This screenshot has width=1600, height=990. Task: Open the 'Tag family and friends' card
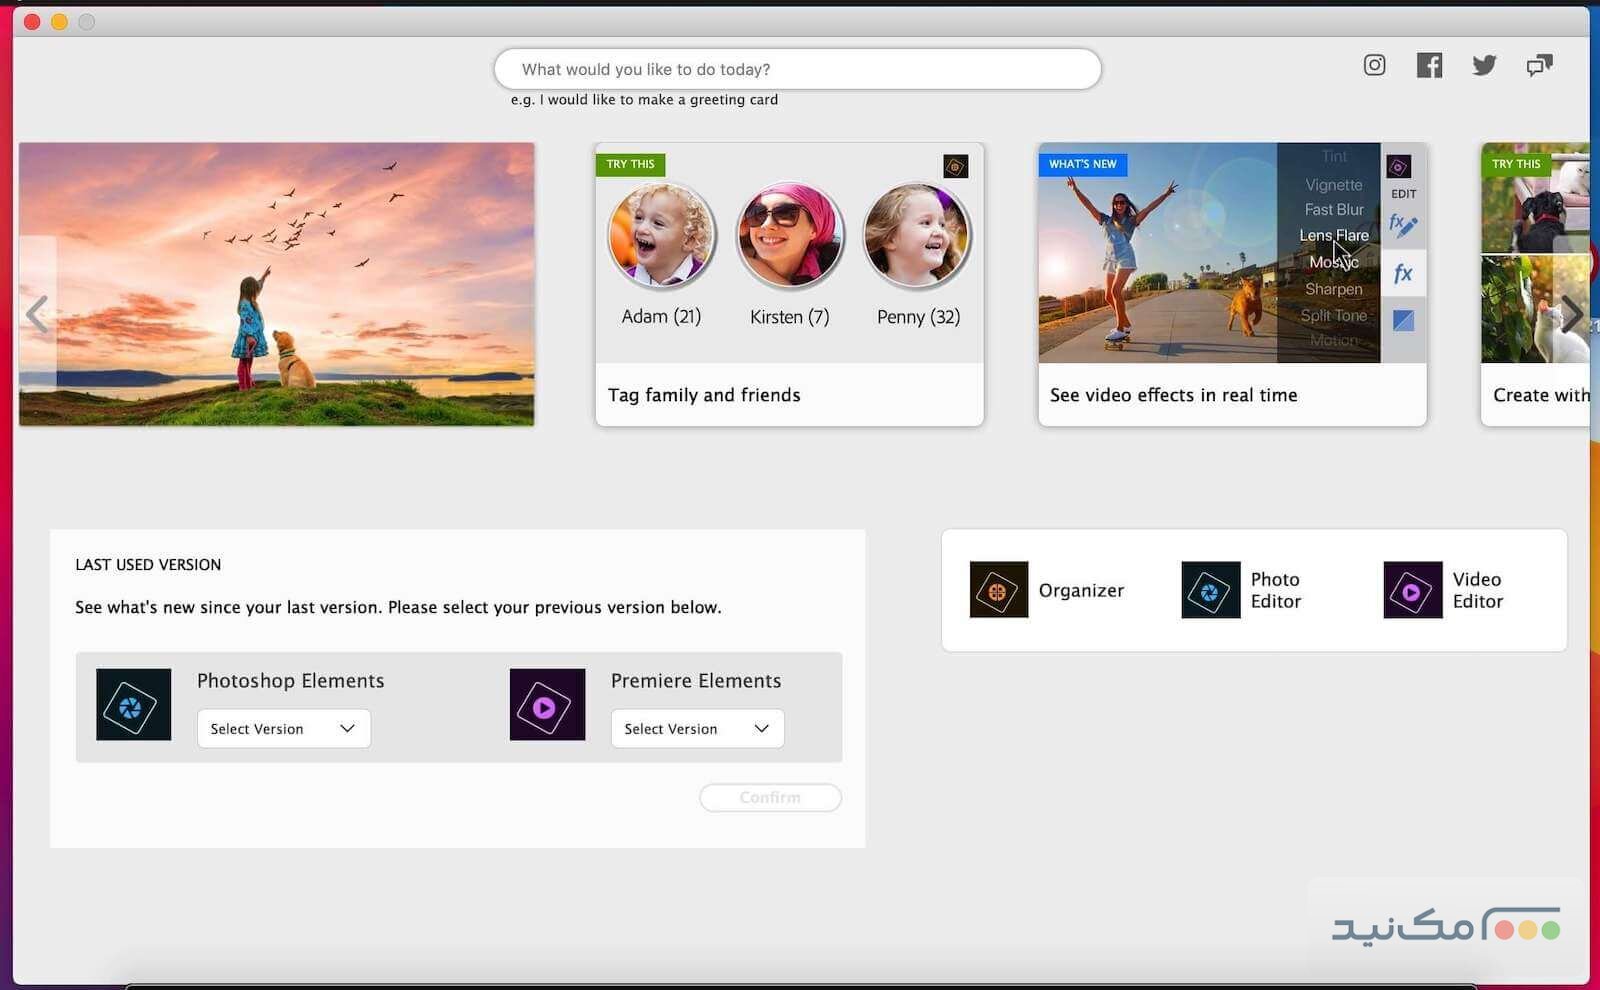tap(789, 395)
